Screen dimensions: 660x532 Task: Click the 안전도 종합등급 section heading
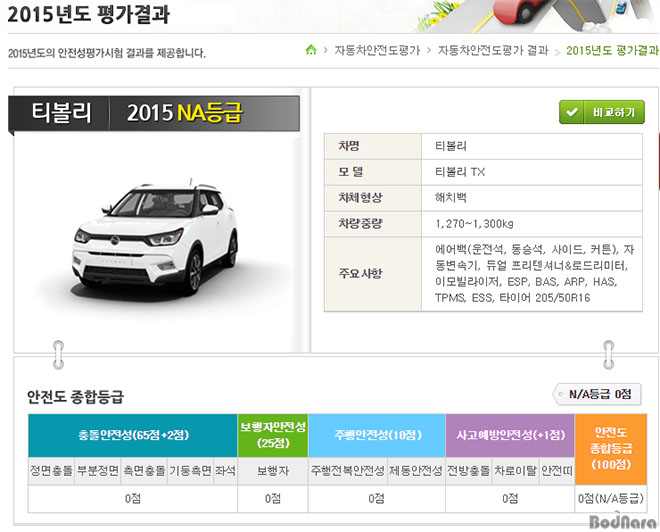[x=75, y=396]
